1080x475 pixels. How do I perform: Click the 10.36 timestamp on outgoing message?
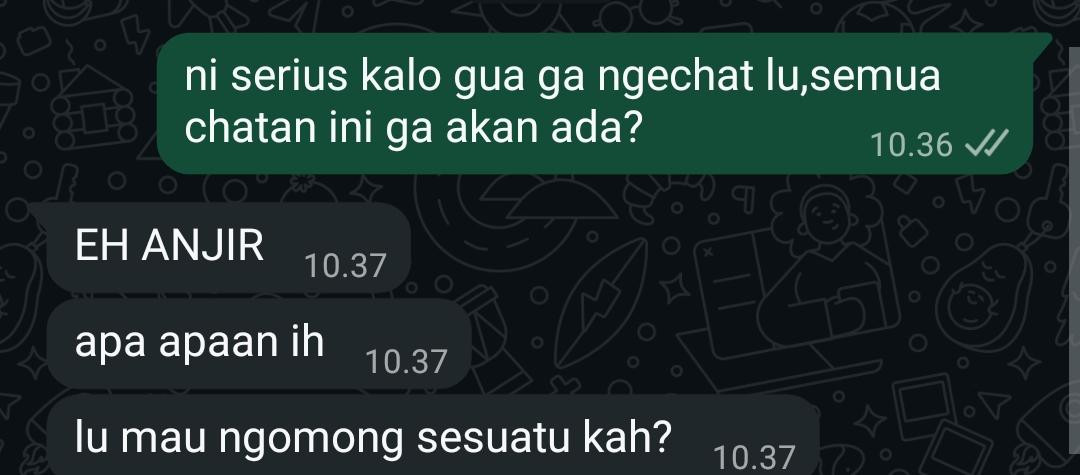pyautogui.click(x=911, y=145)
